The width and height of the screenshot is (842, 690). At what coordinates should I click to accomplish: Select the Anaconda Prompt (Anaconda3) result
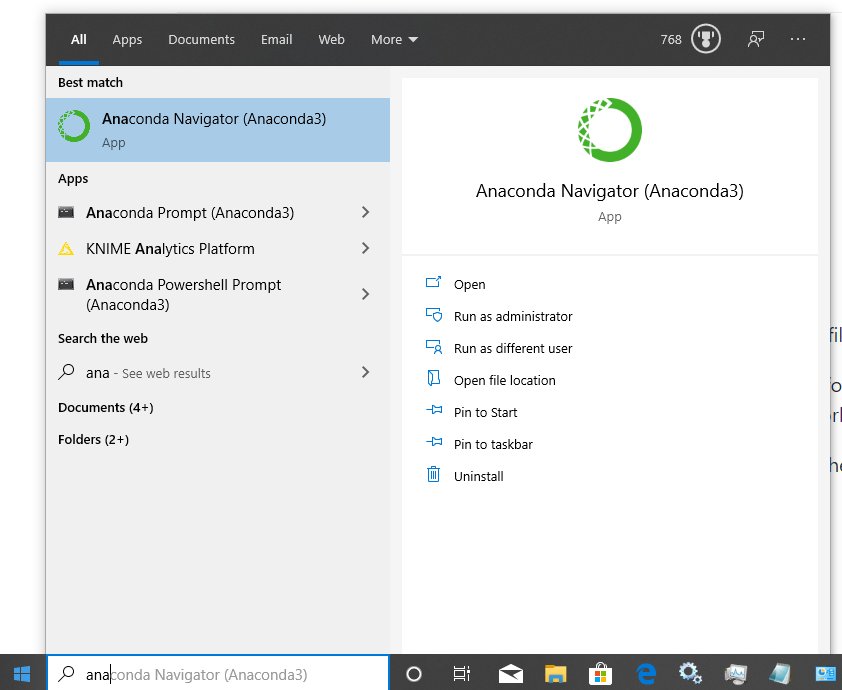[218, 213]
